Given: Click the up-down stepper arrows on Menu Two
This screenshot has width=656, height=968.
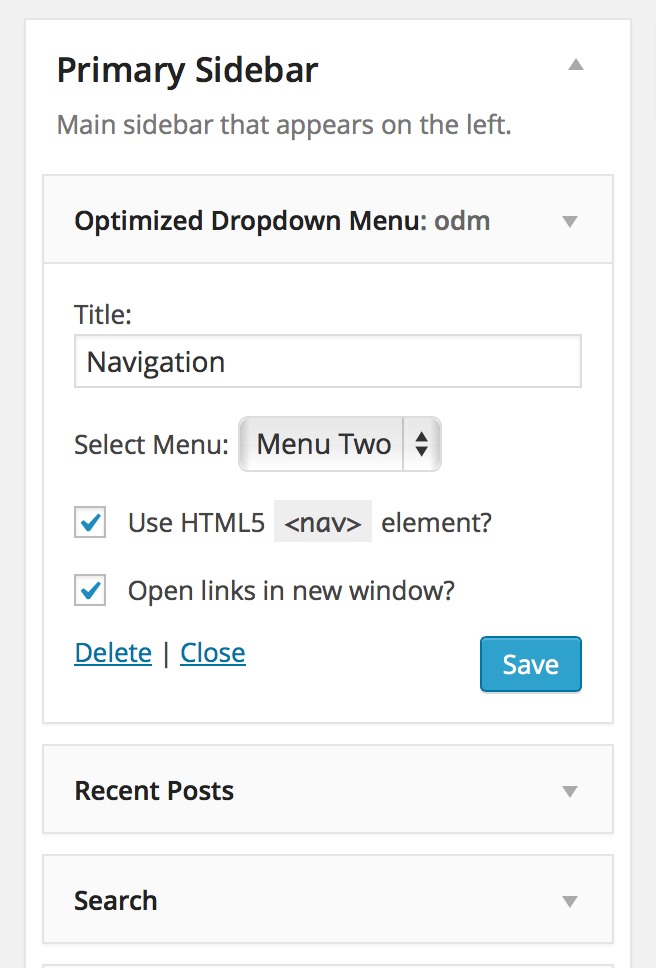Looking at the screenshot, I should pyautogui.click(x=422, y=444).
